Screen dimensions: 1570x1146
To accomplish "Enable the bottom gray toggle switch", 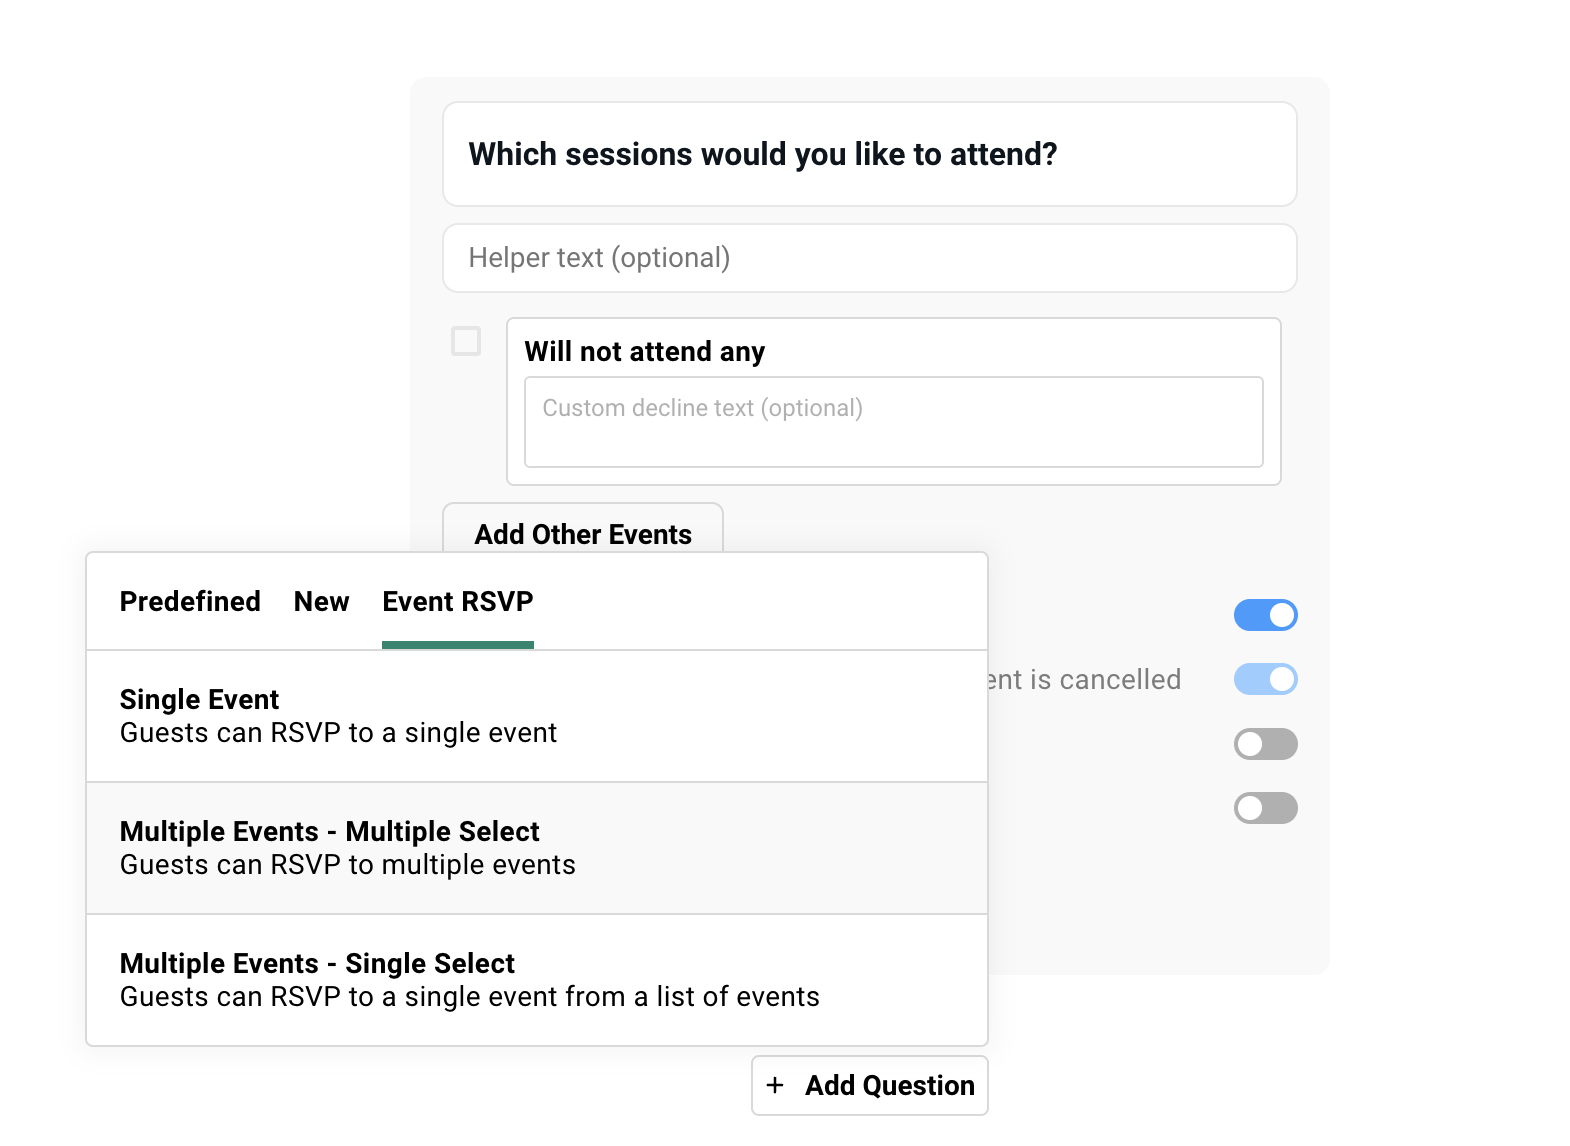I will (x=1265, y=807).
